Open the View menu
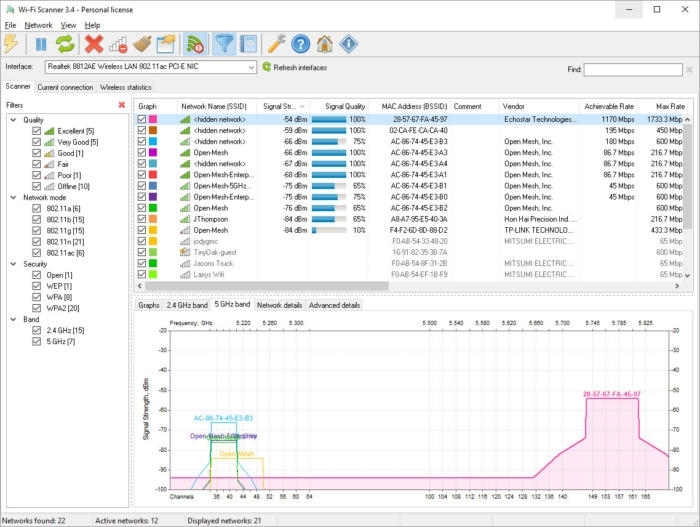 point(68,25)
